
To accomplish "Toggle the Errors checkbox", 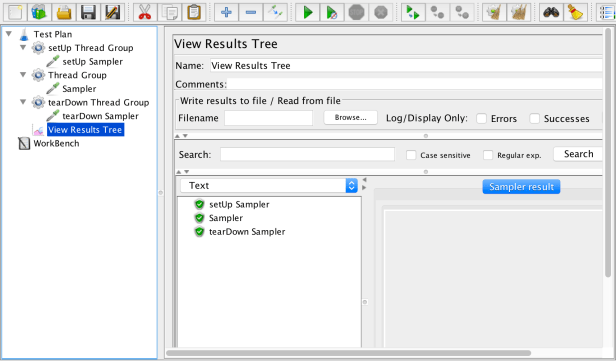I will tap(482, 119).
